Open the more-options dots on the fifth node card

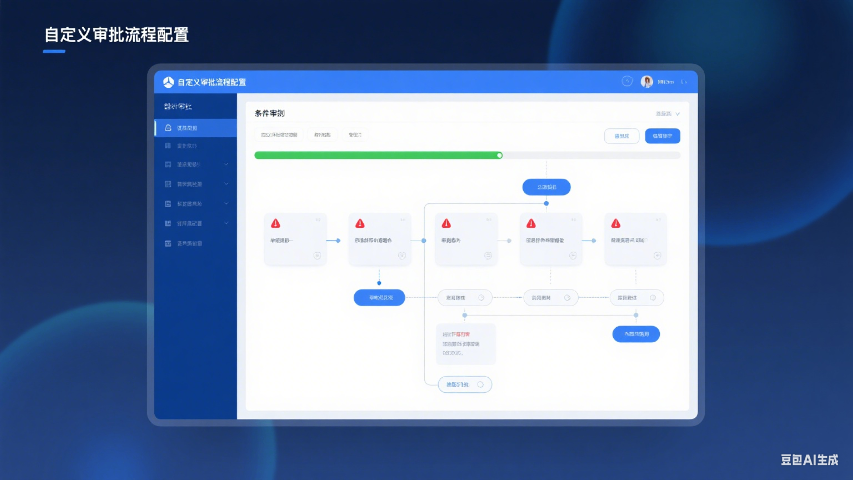click(x=658, y=220)
